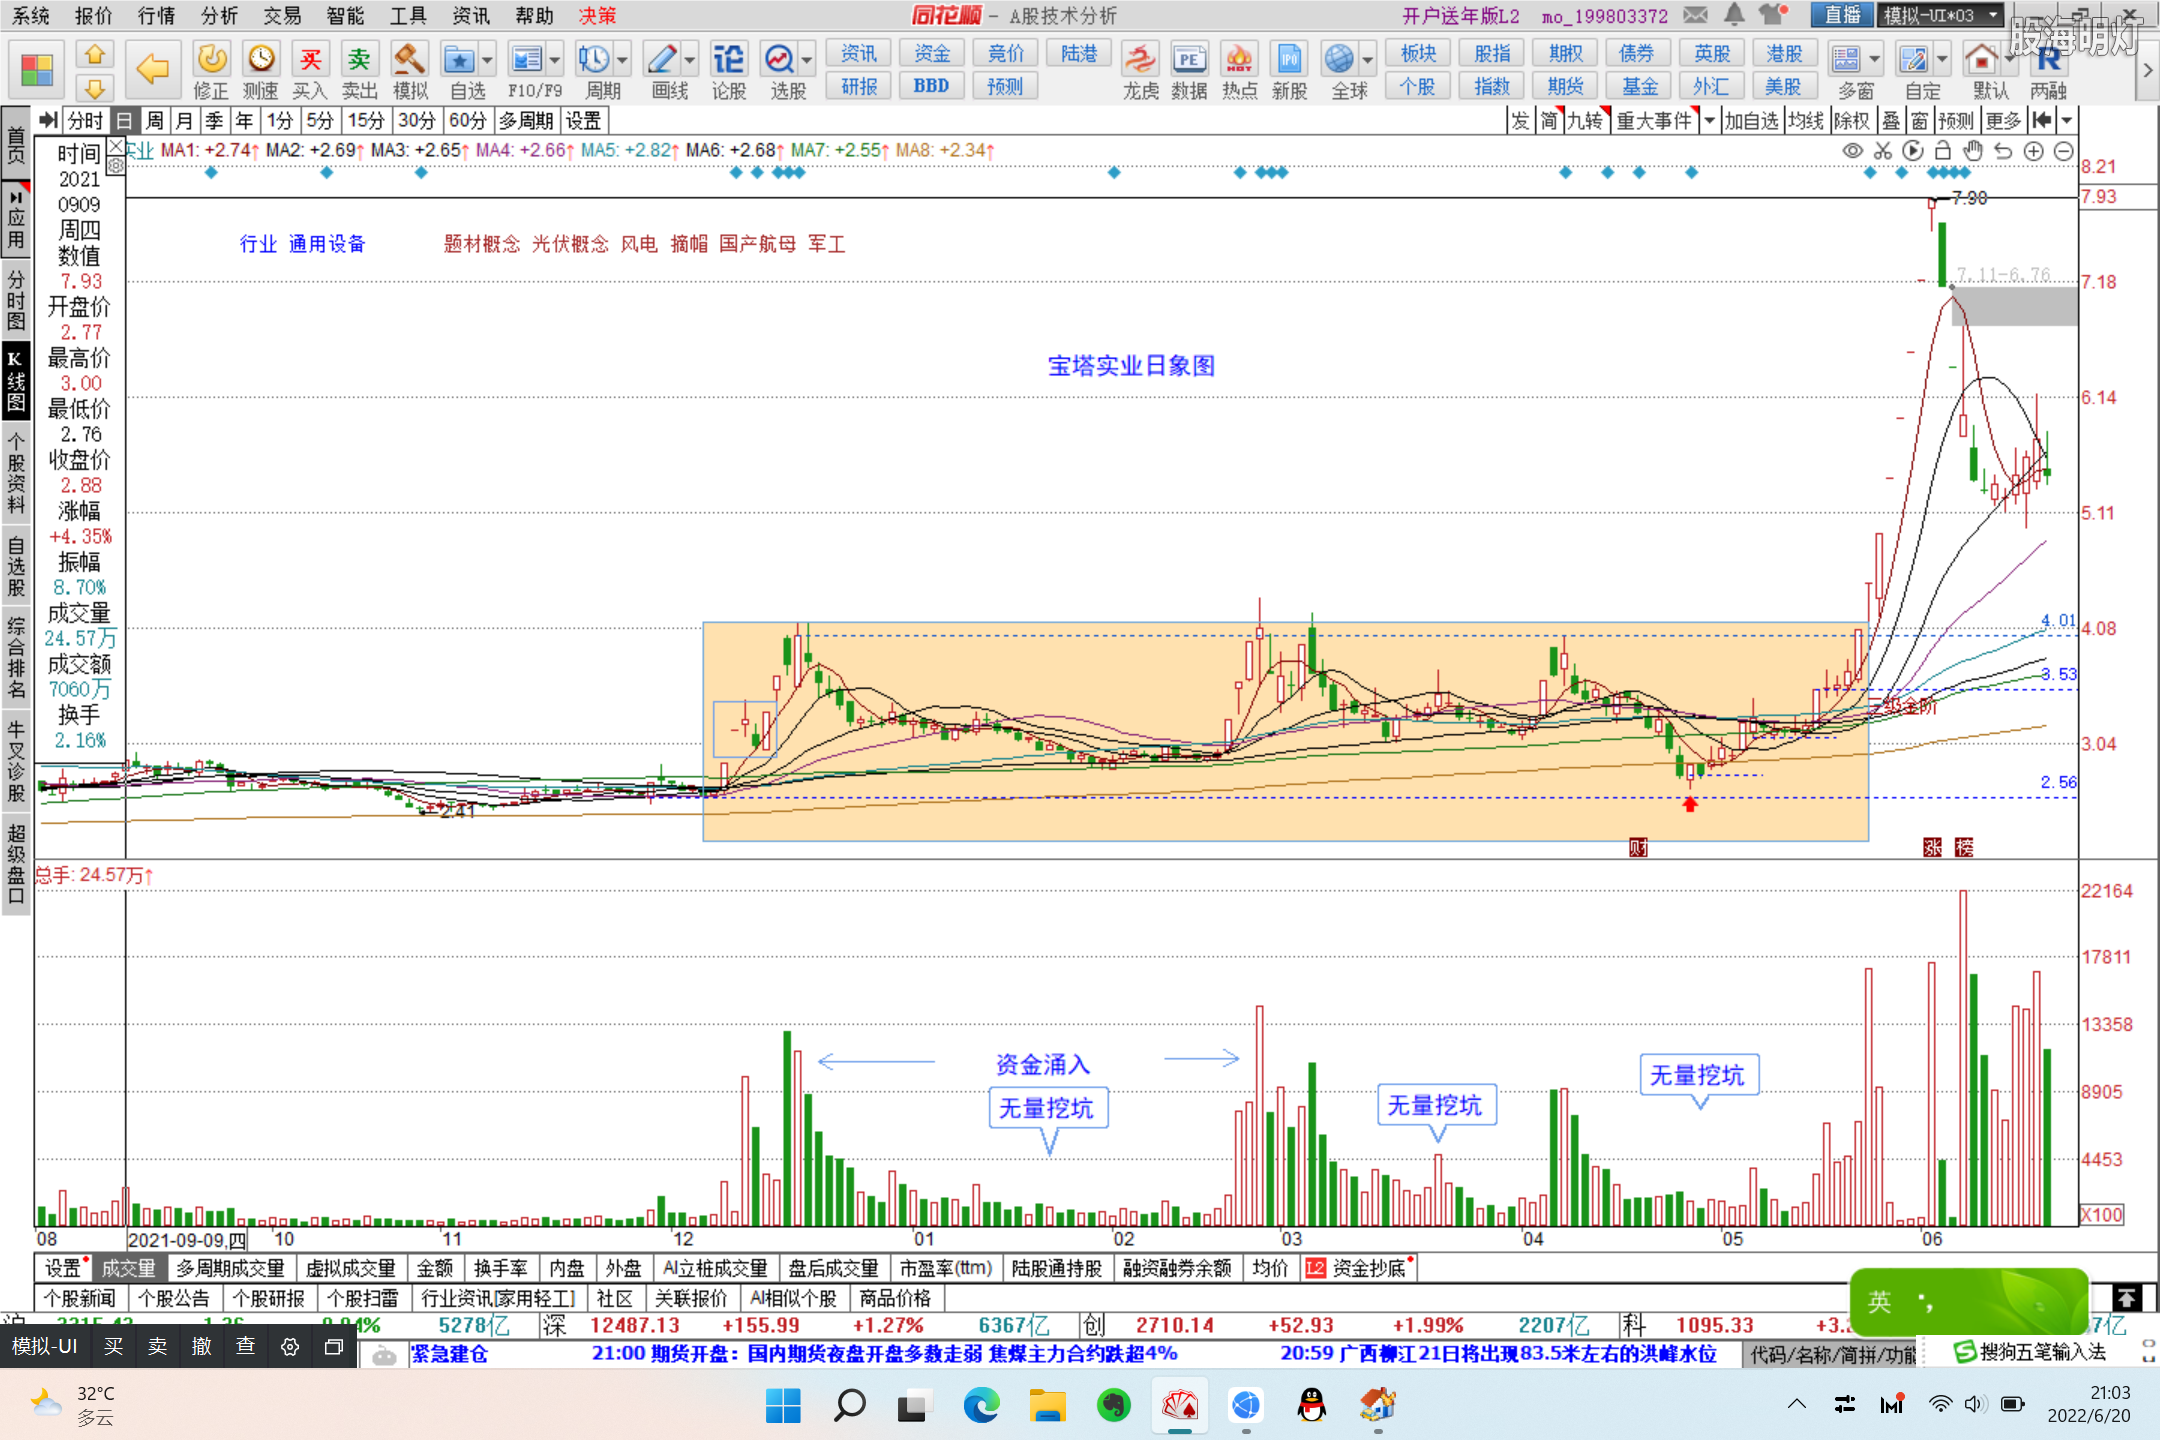The height and width of the screenshot is (1440, 2160).
Task: Click the 加自选 add to favorites button
Action: point(1751,121)
